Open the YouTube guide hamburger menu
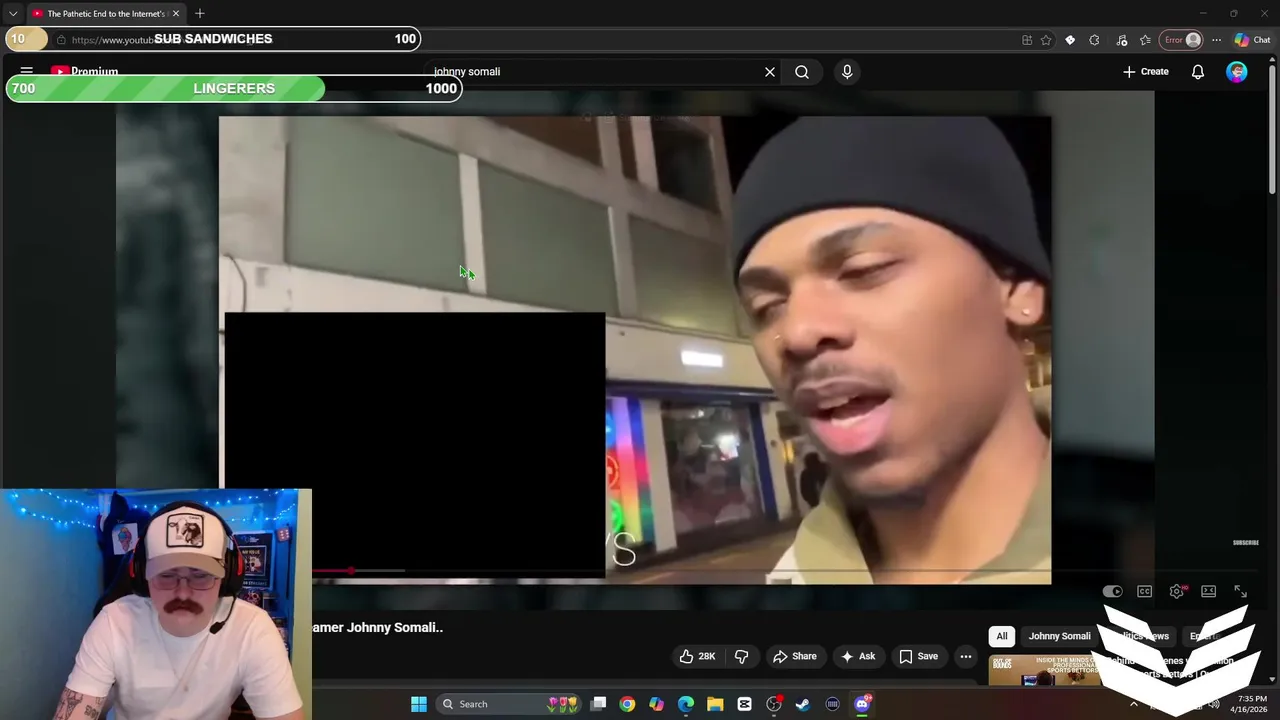Viewport: 1280px width, 720px height. point(27,72)
